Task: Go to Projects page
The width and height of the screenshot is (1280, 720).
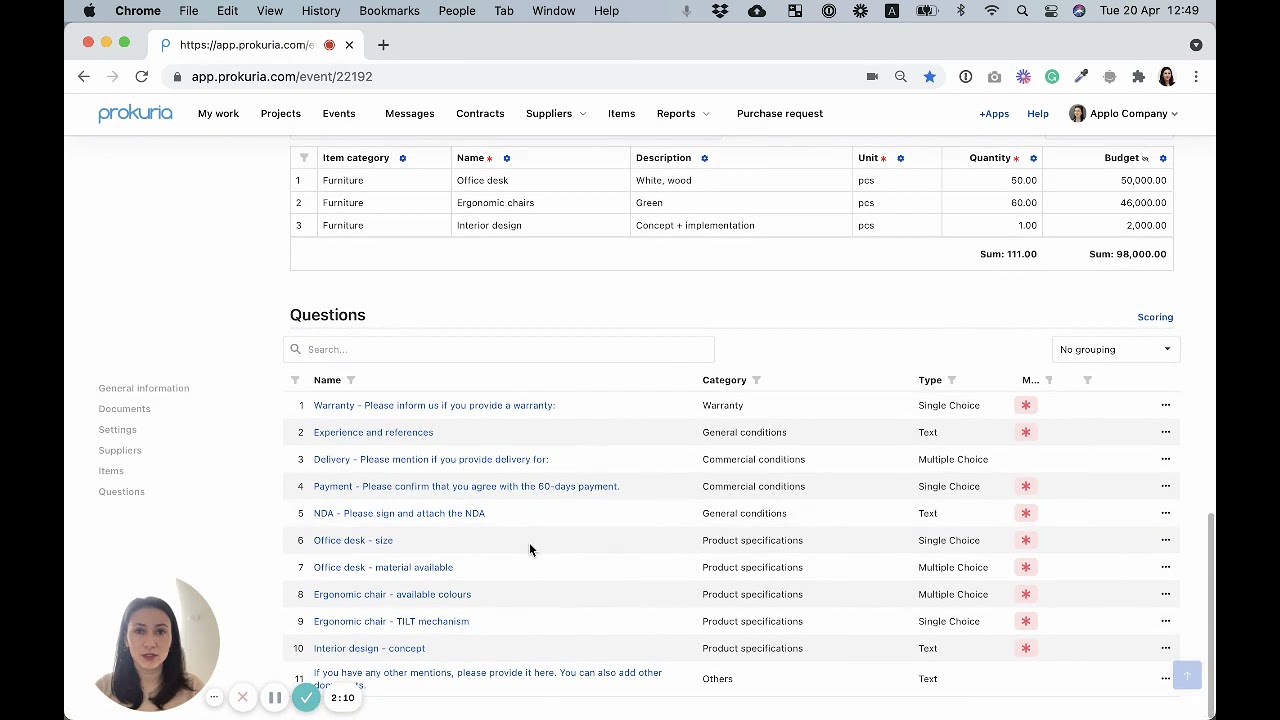Action: click(281, 113)
